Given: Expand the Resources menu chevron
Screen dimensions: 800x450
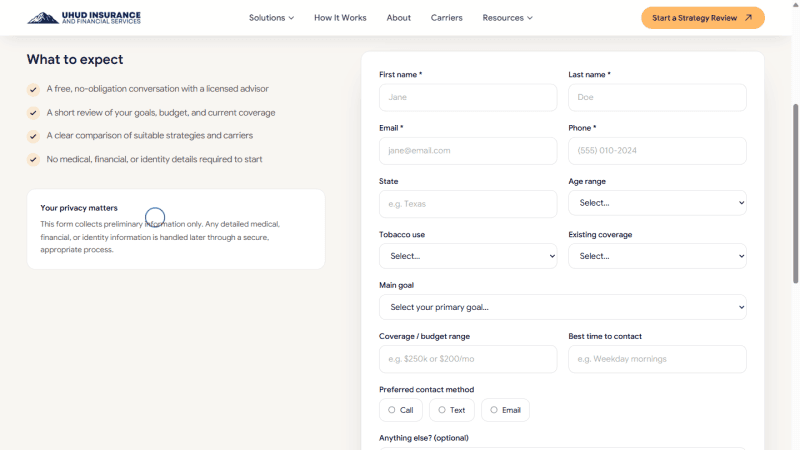Looking at the screenshot, I should pos(530,18).
